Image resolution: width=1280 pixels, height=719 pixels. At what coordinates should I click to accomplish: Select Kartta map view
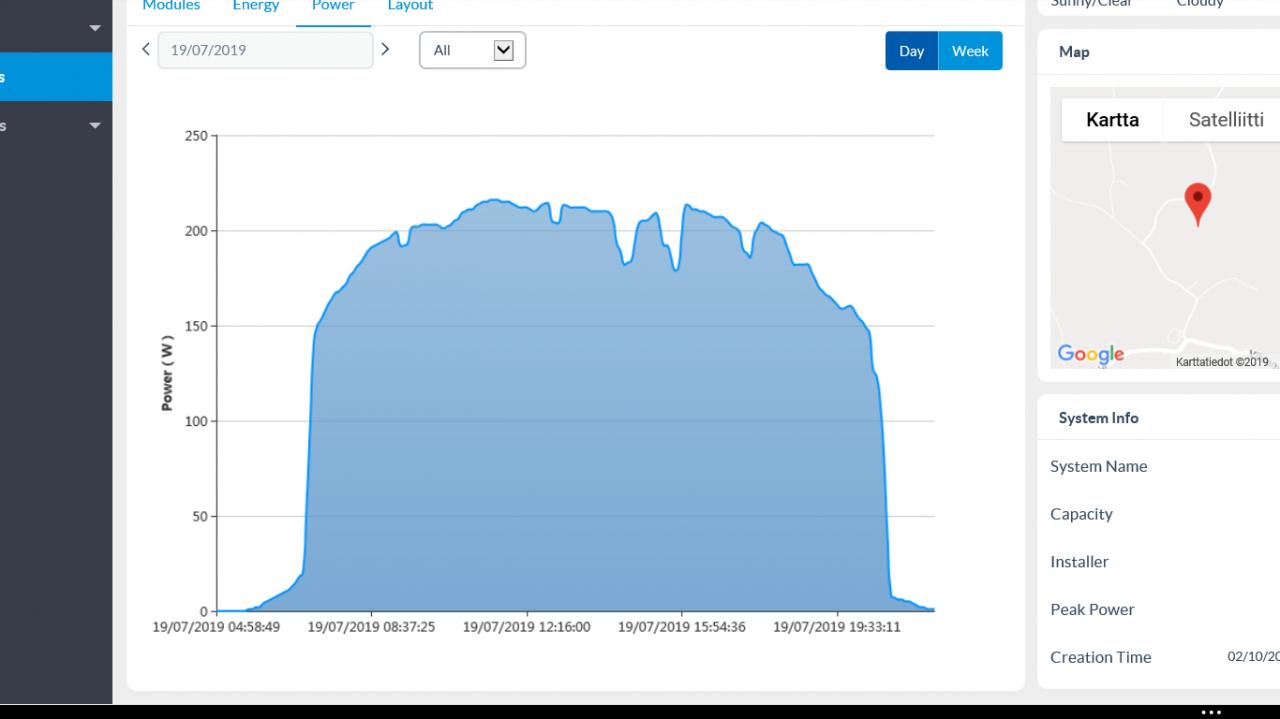point(1112,120)
